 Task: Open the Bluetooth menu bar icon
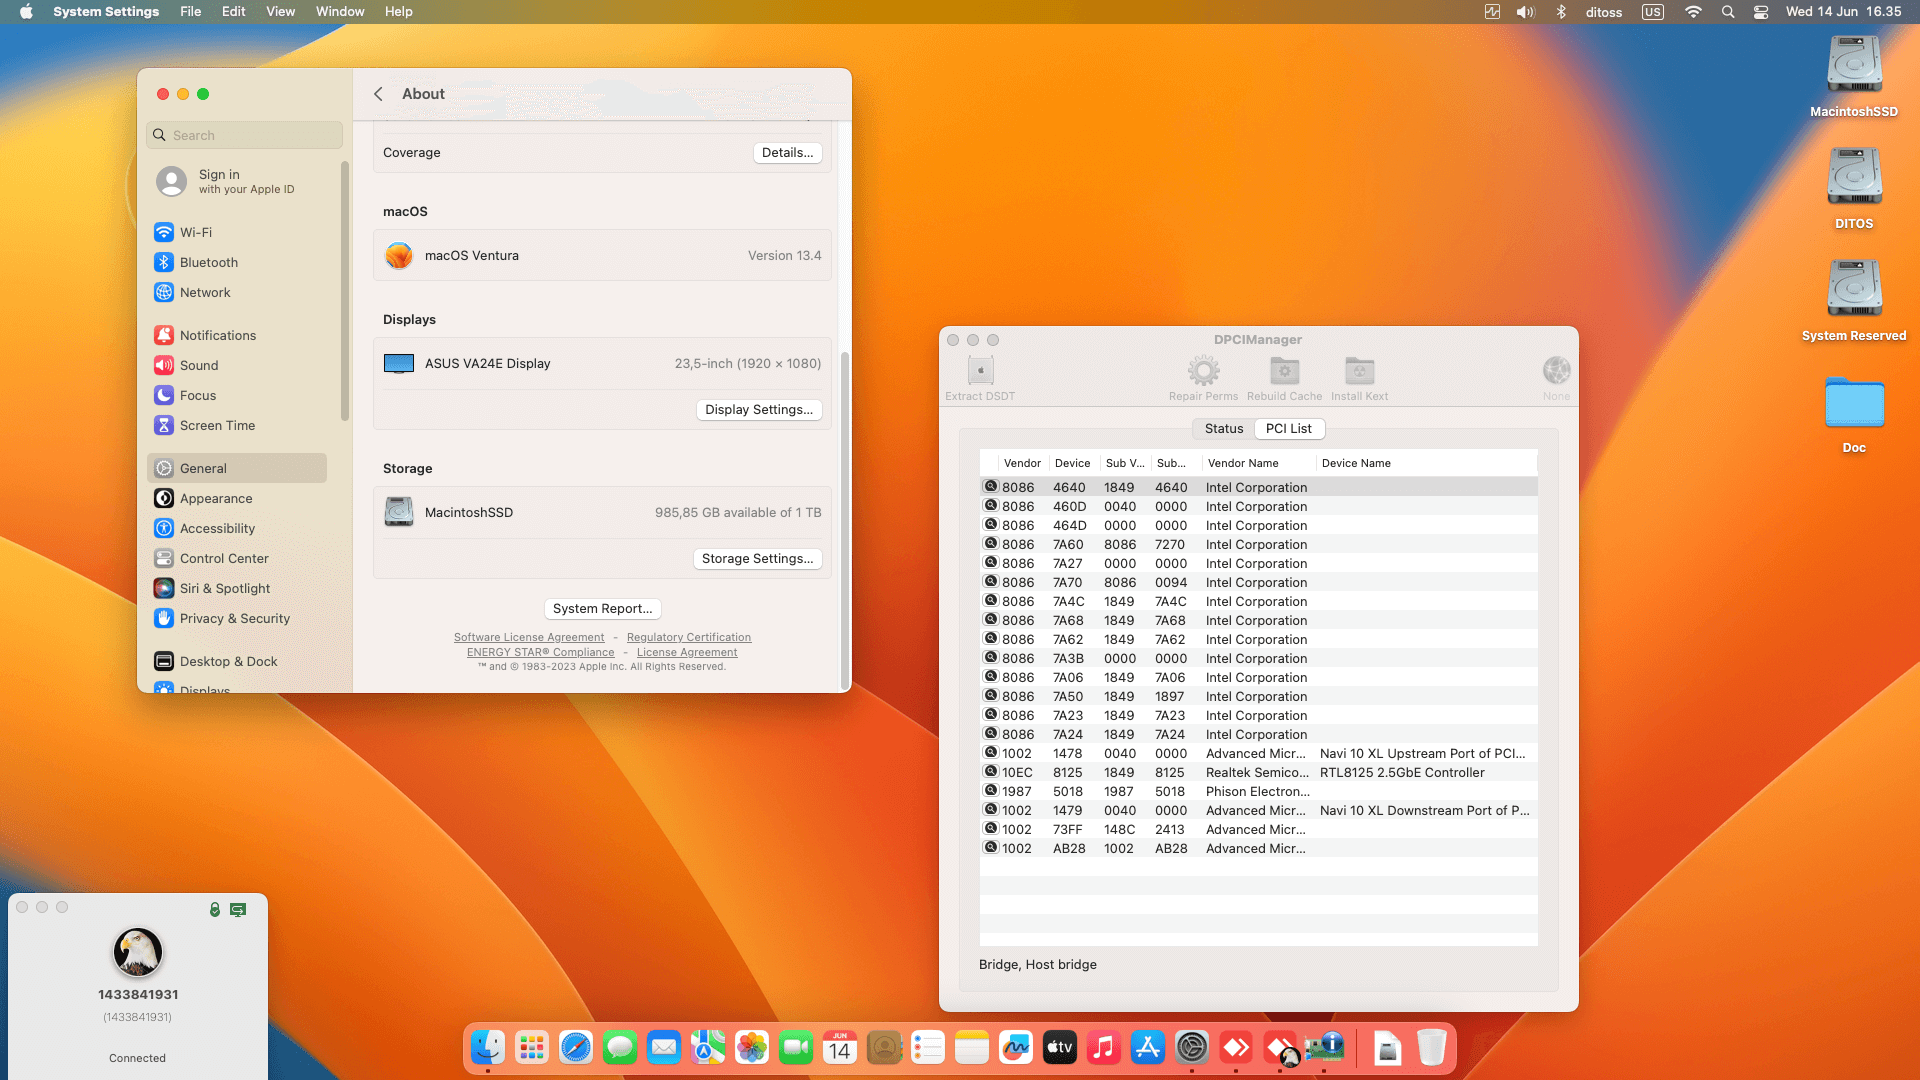coord(1560,12)
